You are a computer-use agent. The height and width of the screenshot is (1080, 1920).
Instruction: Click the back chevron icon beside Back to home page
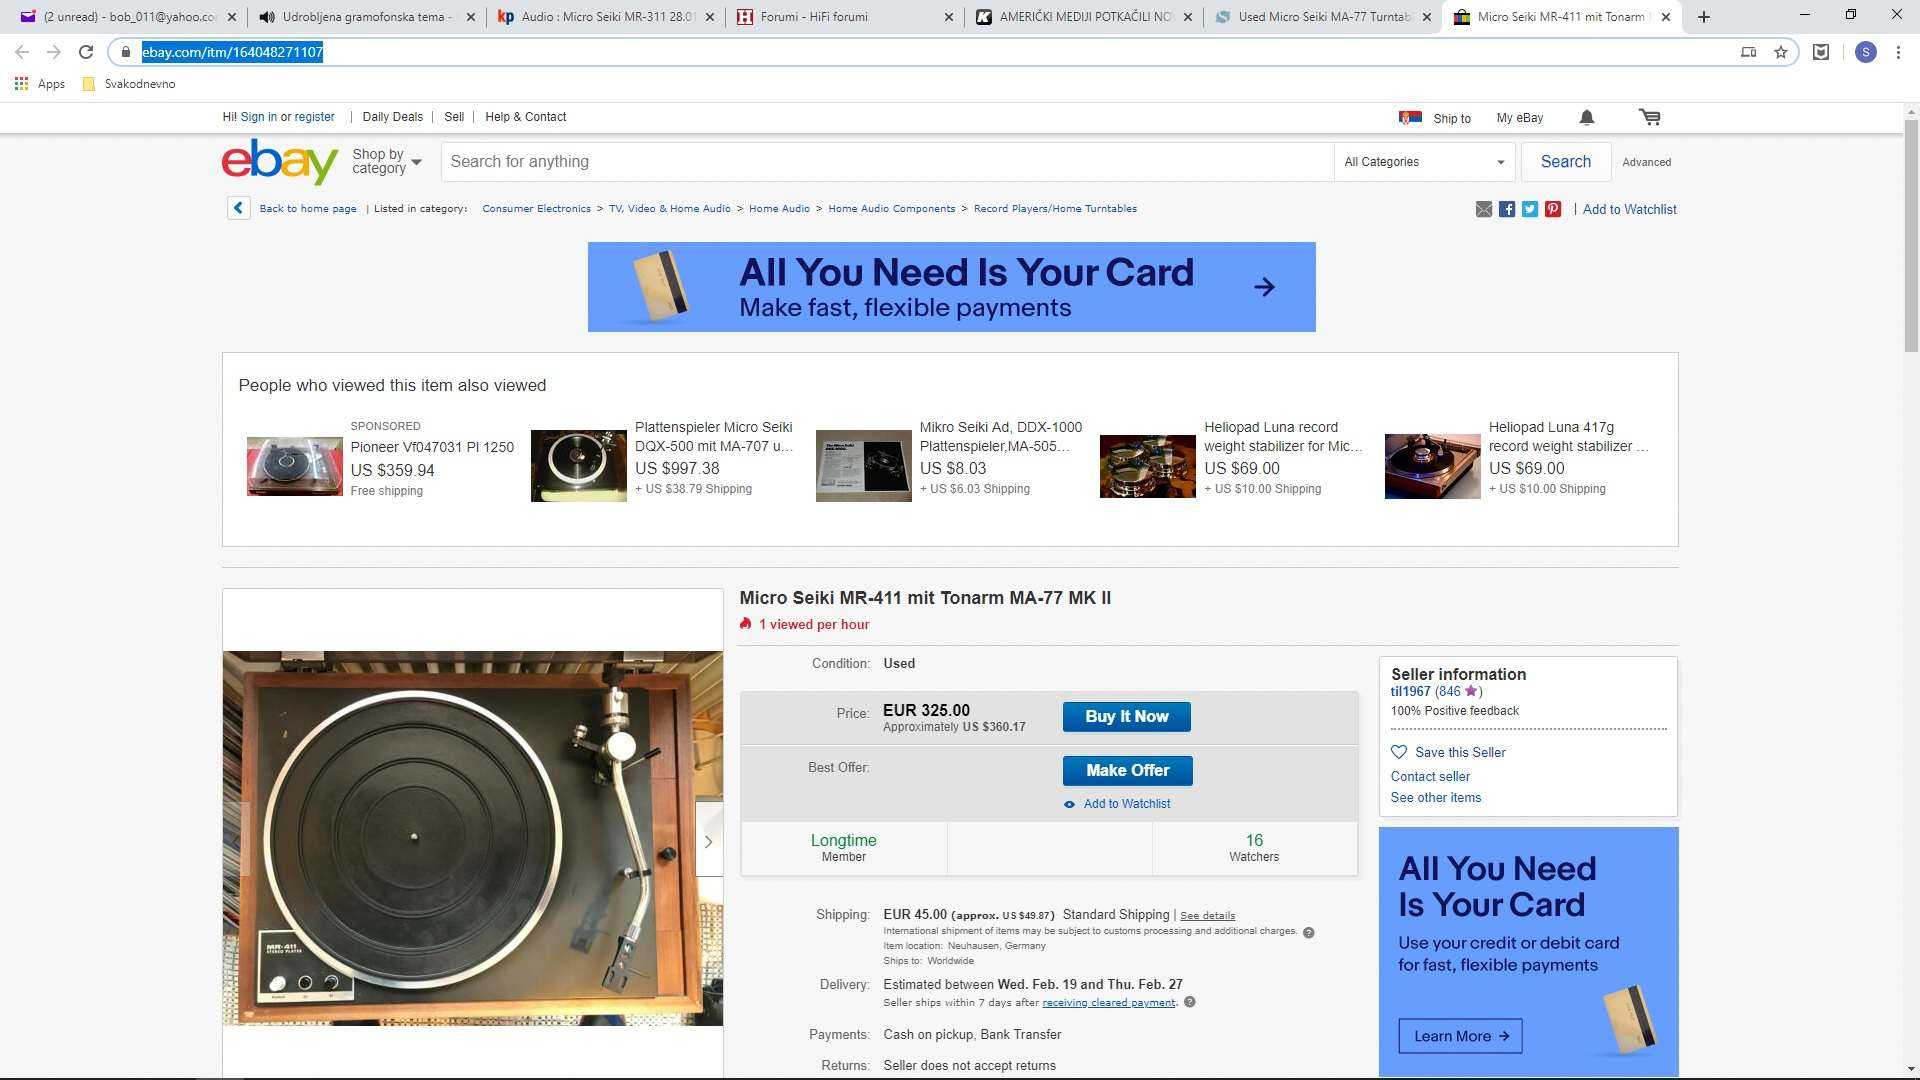tap(238, 208)
